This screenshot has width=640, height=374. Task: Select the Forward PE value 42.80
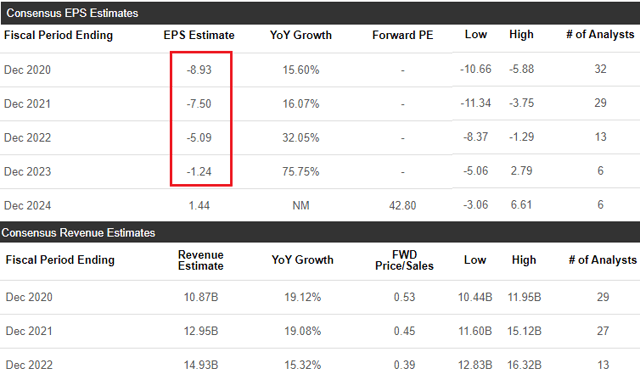tap(402, 205)
